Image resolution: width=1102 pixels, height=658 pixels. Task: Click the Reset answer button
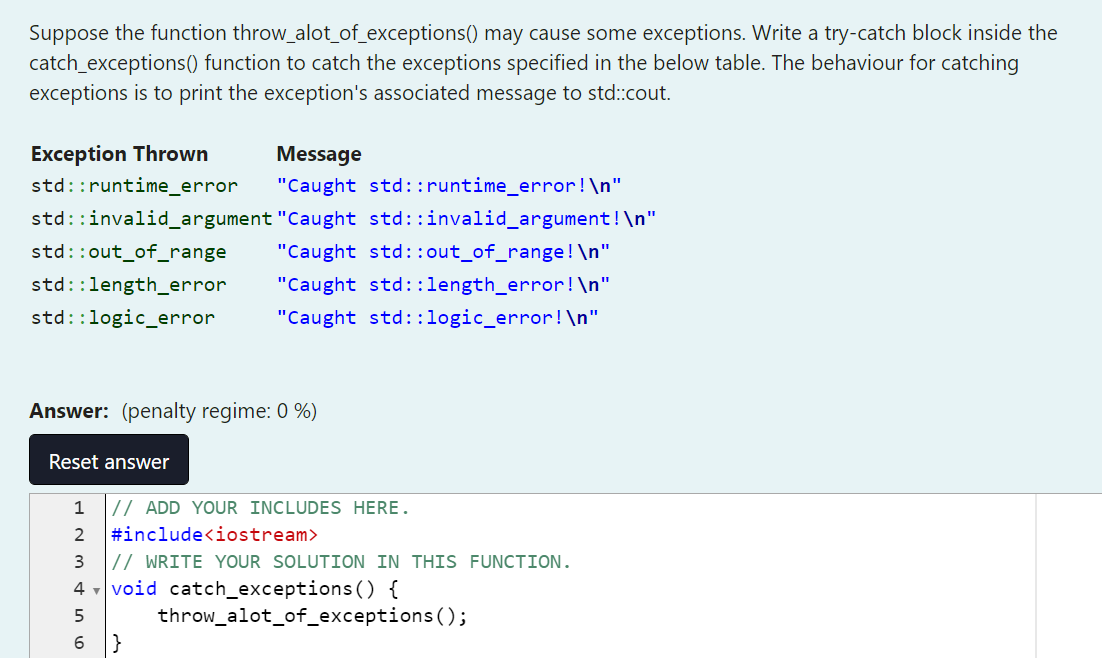tap(108, 459)
